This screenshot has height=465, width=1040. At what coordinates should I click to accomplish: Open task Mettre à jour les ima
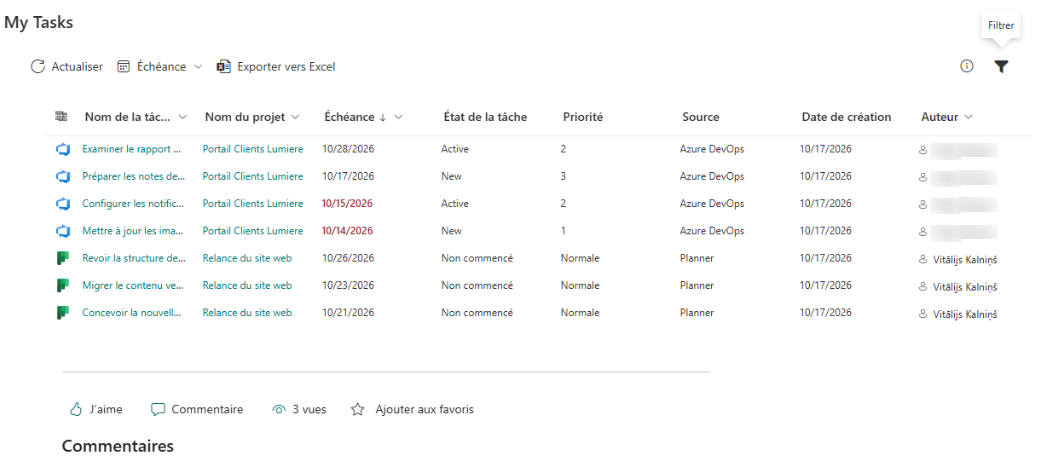(133, 231)
